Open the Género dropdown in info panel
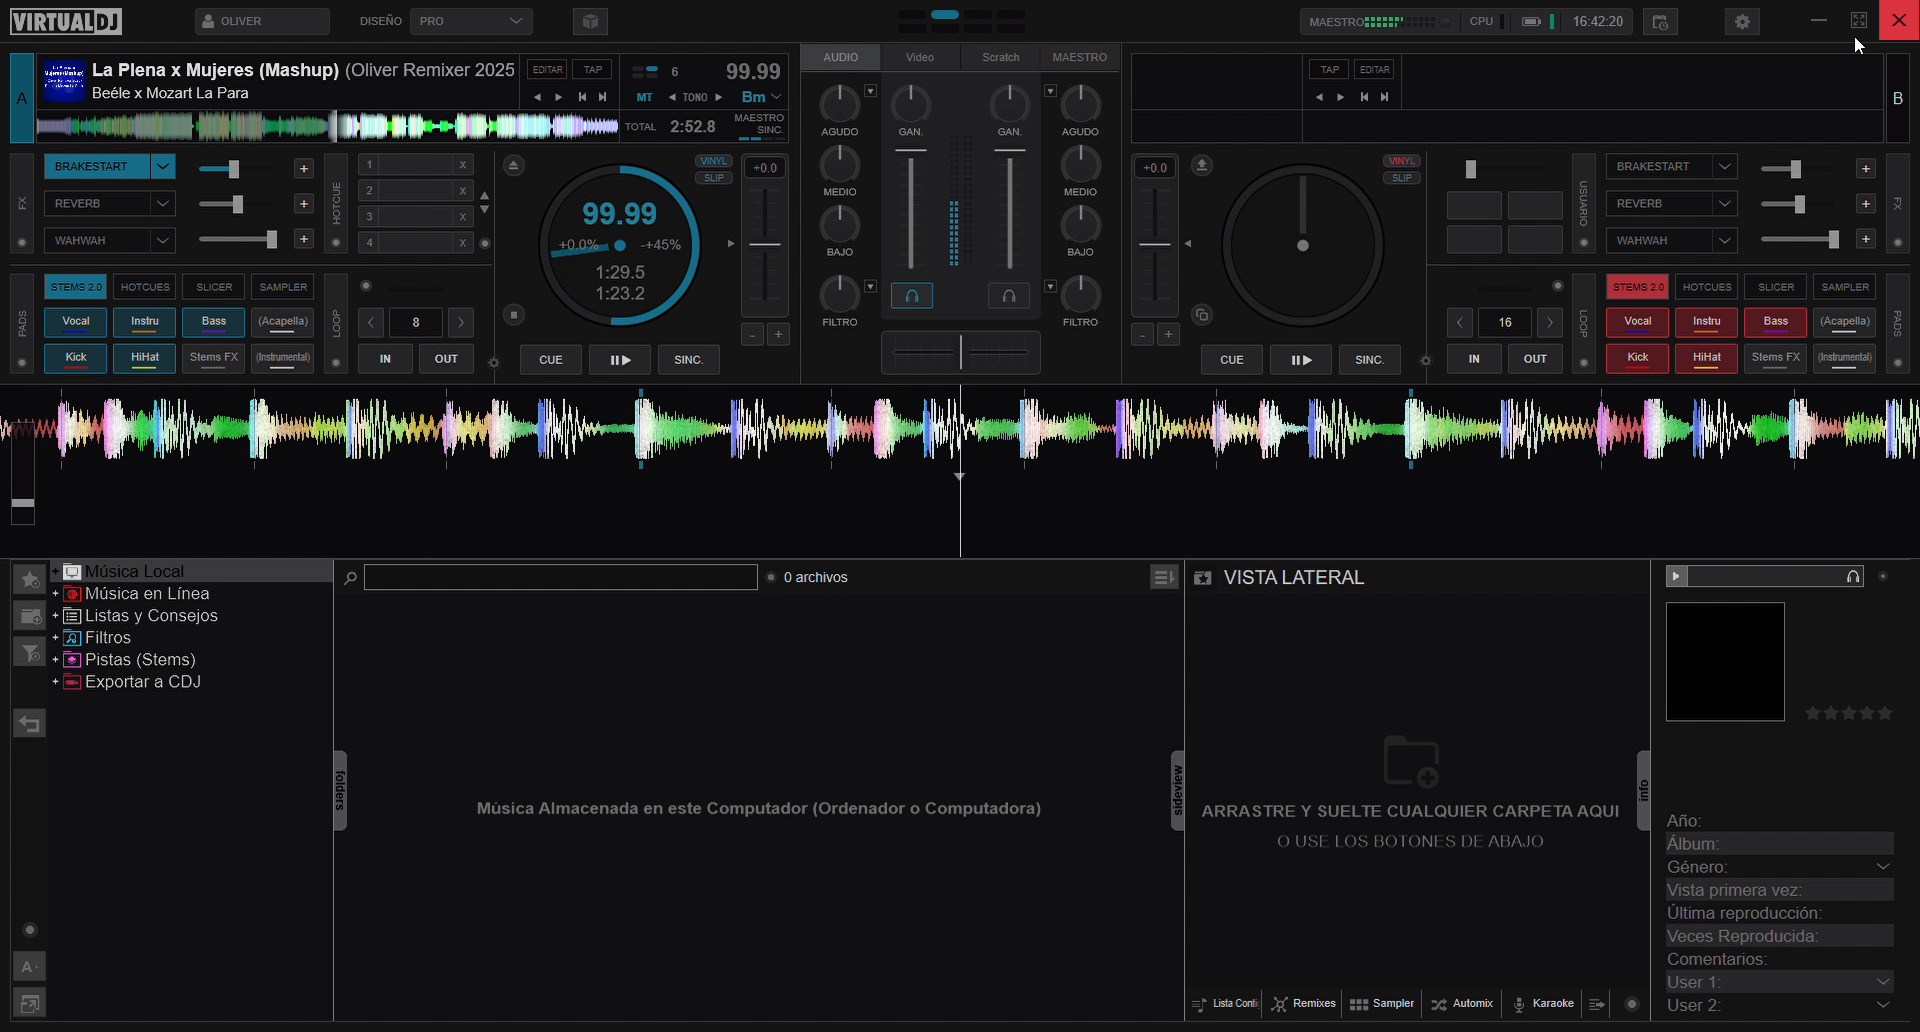The image size is (1920, 1032). pyautogui.click(x=1883, y=867)
